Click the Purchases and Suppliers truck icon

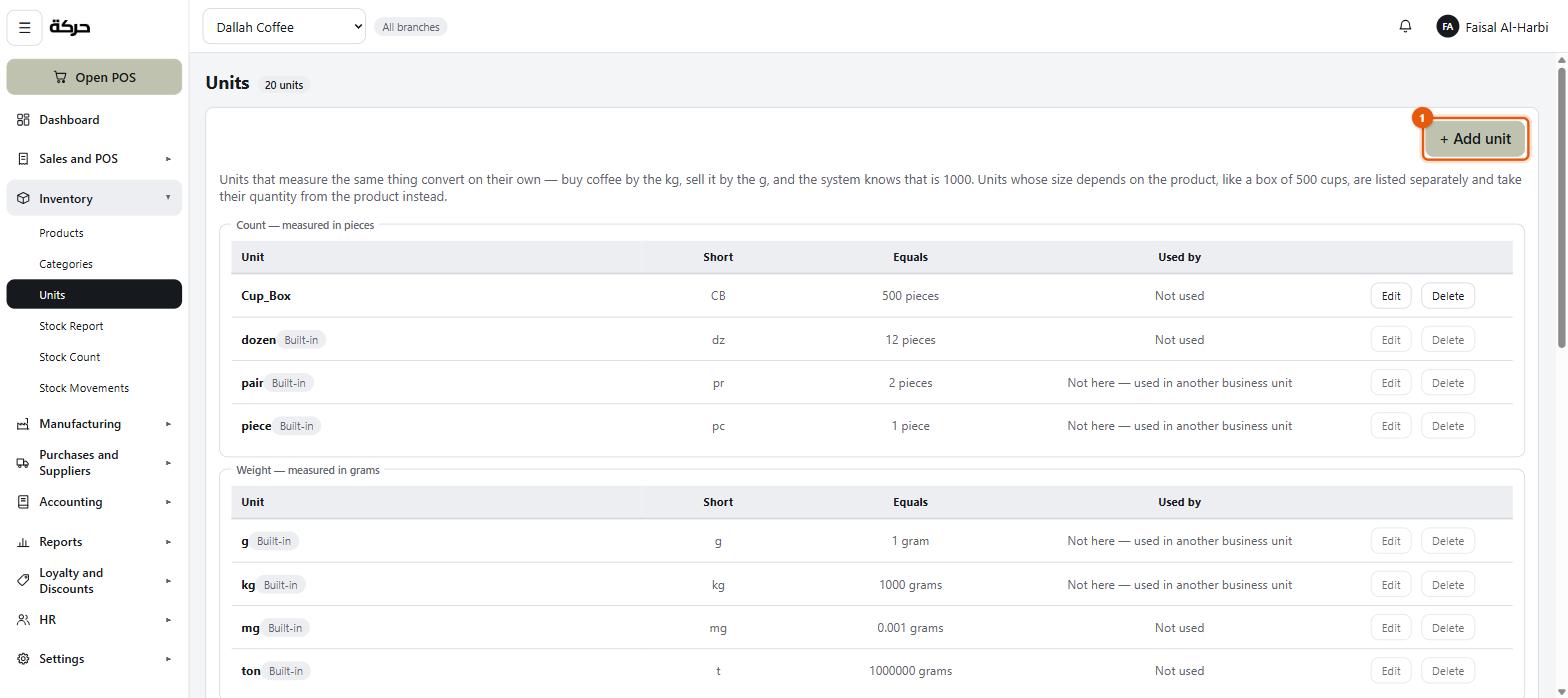pyautogui.click(x=23, y=463)
